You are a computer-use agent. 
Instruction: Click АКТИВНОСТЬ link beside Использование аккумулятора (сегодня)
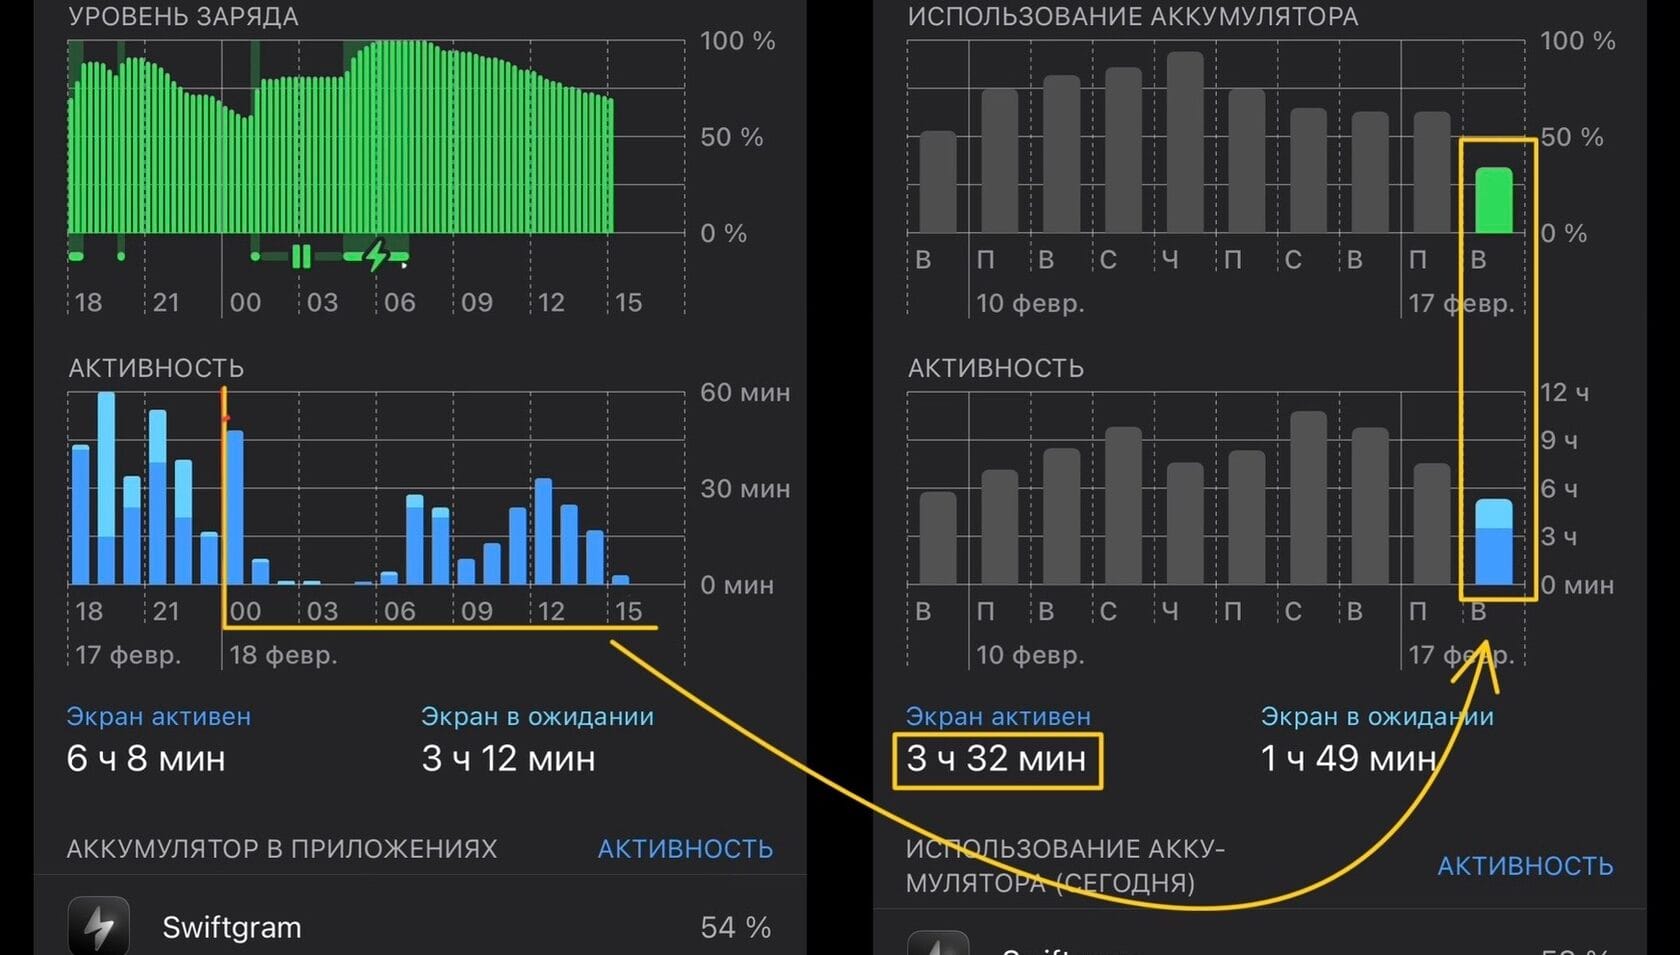(x=1525, y=866)
